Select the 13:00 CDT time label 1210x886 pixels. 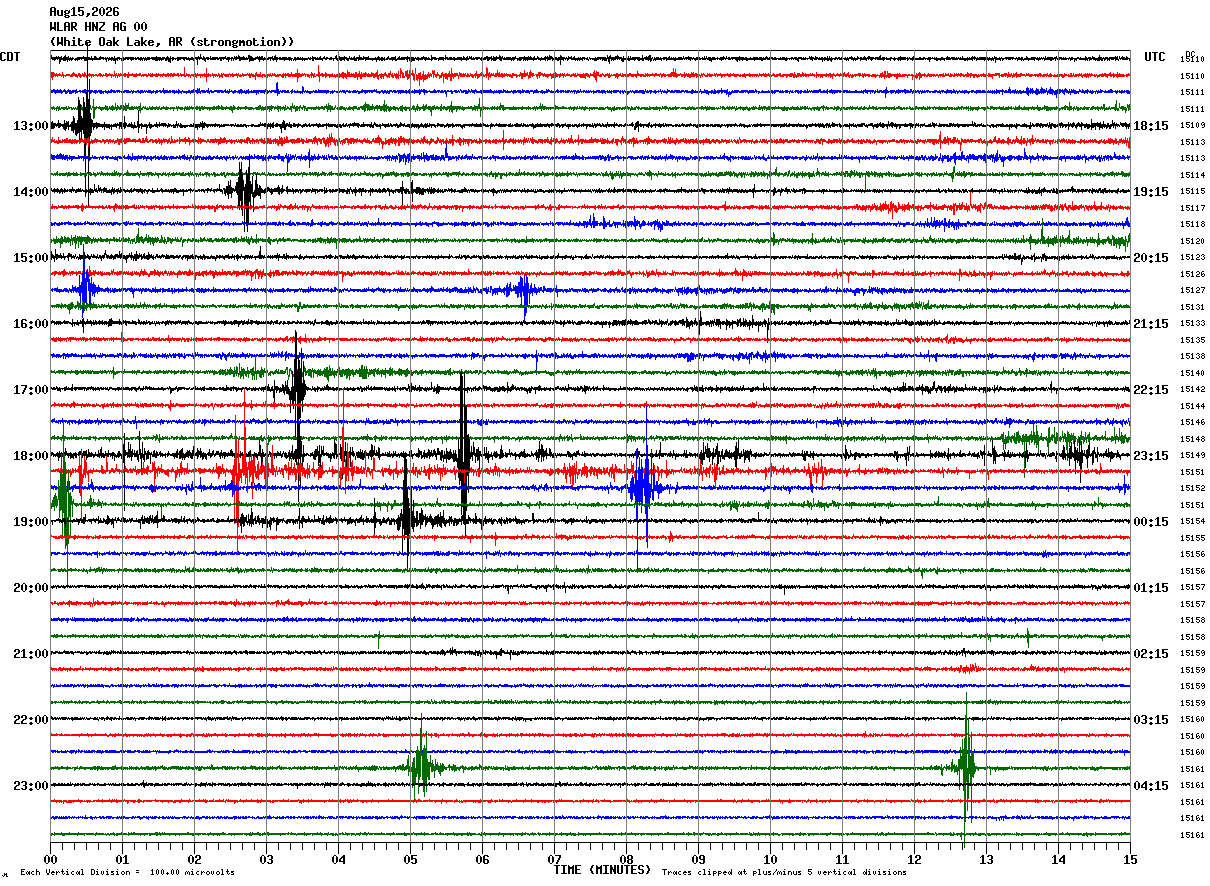coord(30,126)
